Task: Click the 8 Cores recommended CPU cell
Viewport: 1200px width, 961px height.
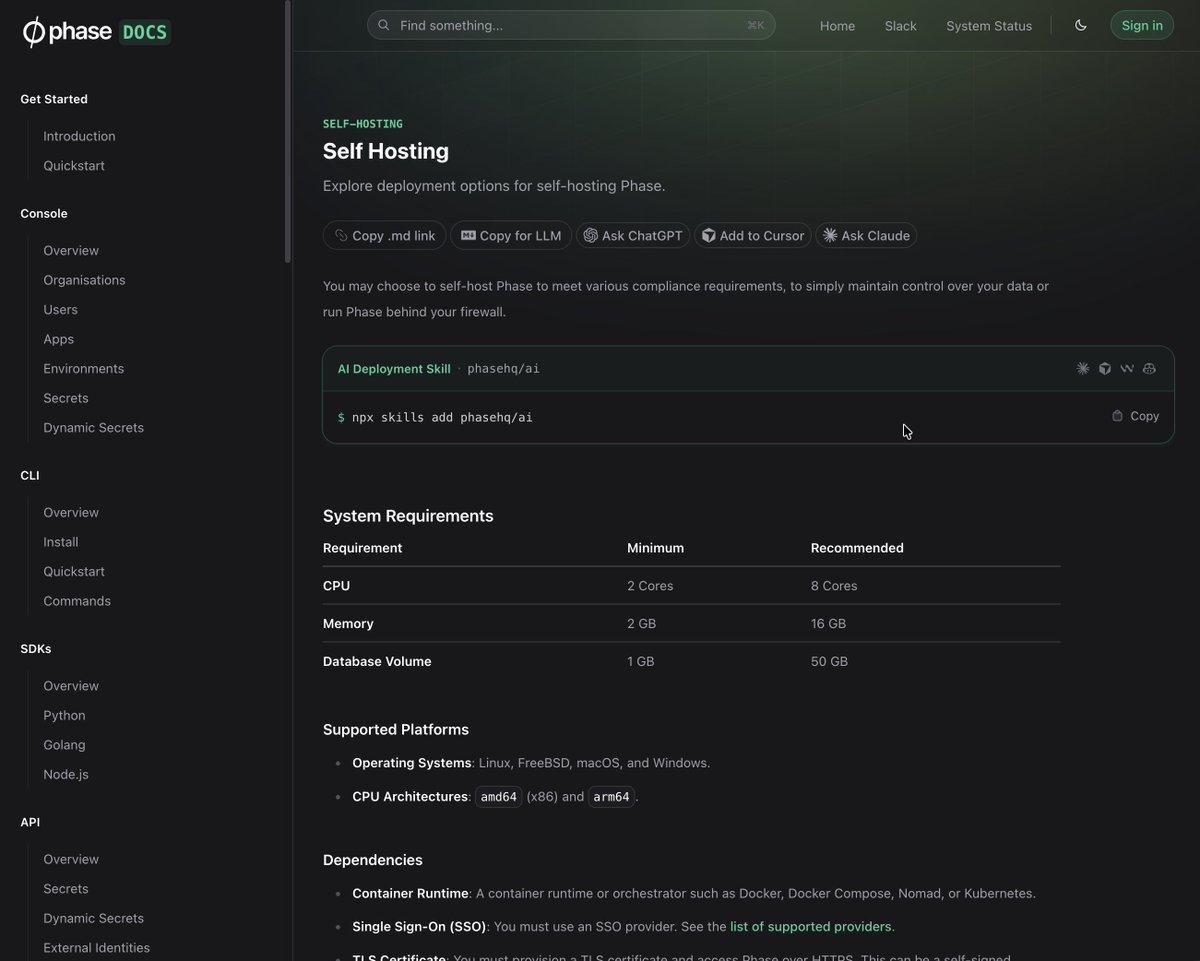Action: click(834, 586)
